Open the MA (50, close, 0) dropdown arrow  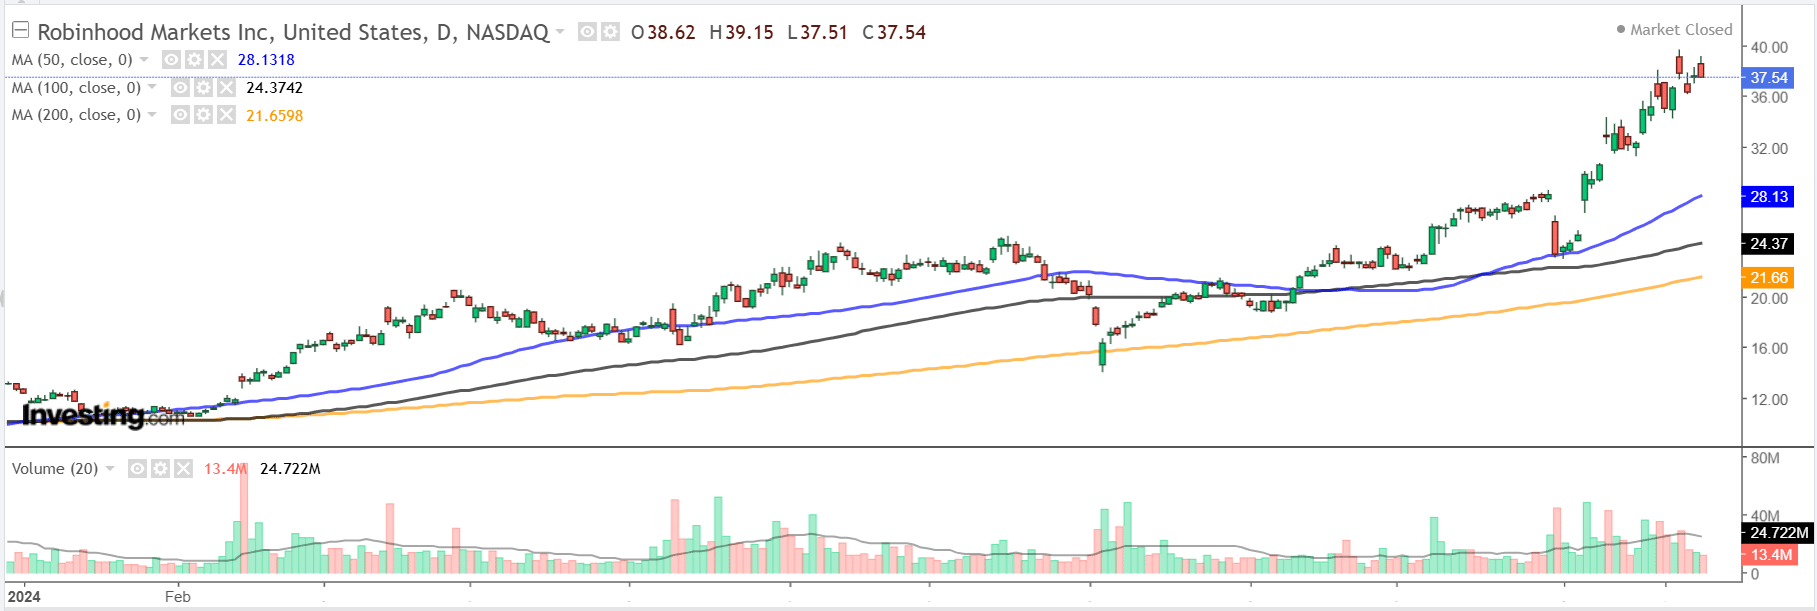coord(144,60)
